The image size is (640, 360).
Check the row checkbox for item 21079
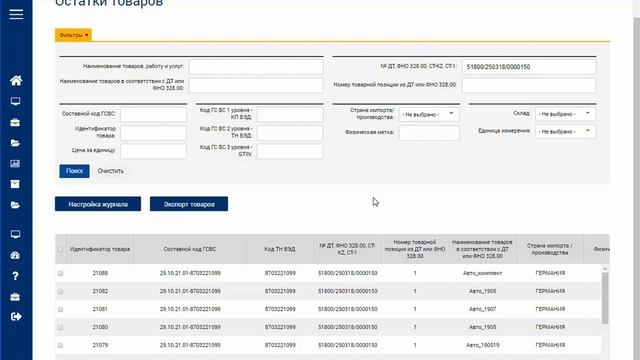(x=60, y=345)
